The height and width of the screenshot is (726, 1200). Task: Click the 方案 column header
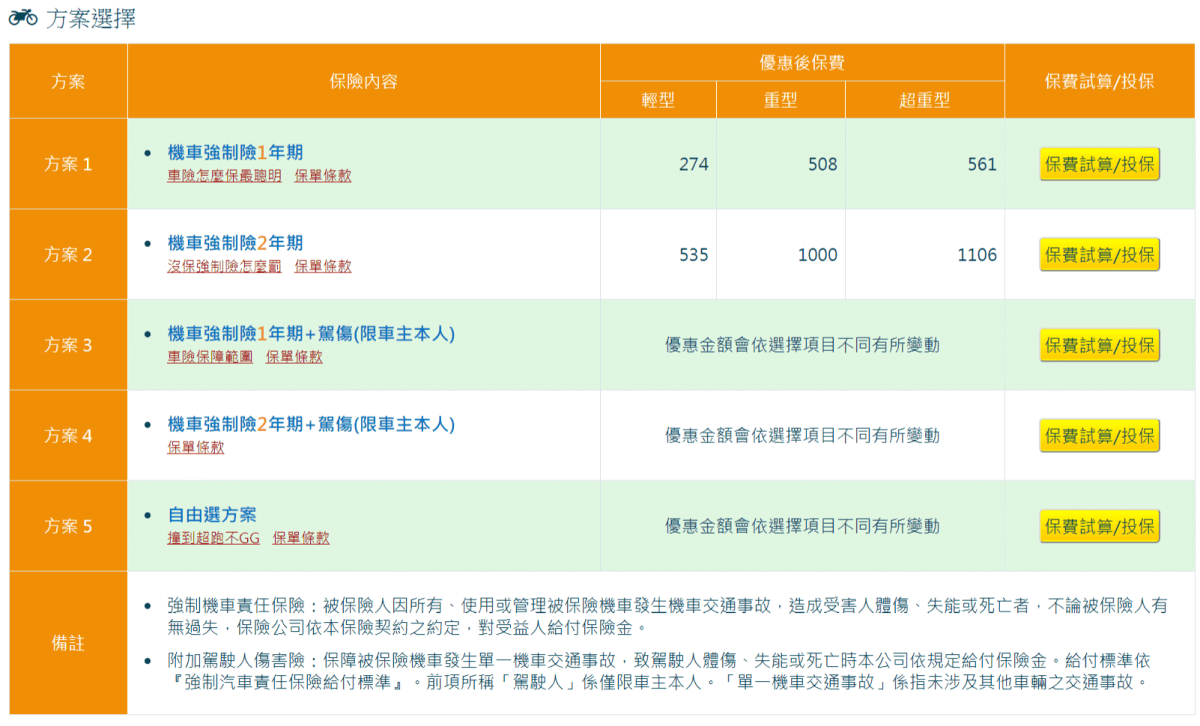[x=68, y=81]
